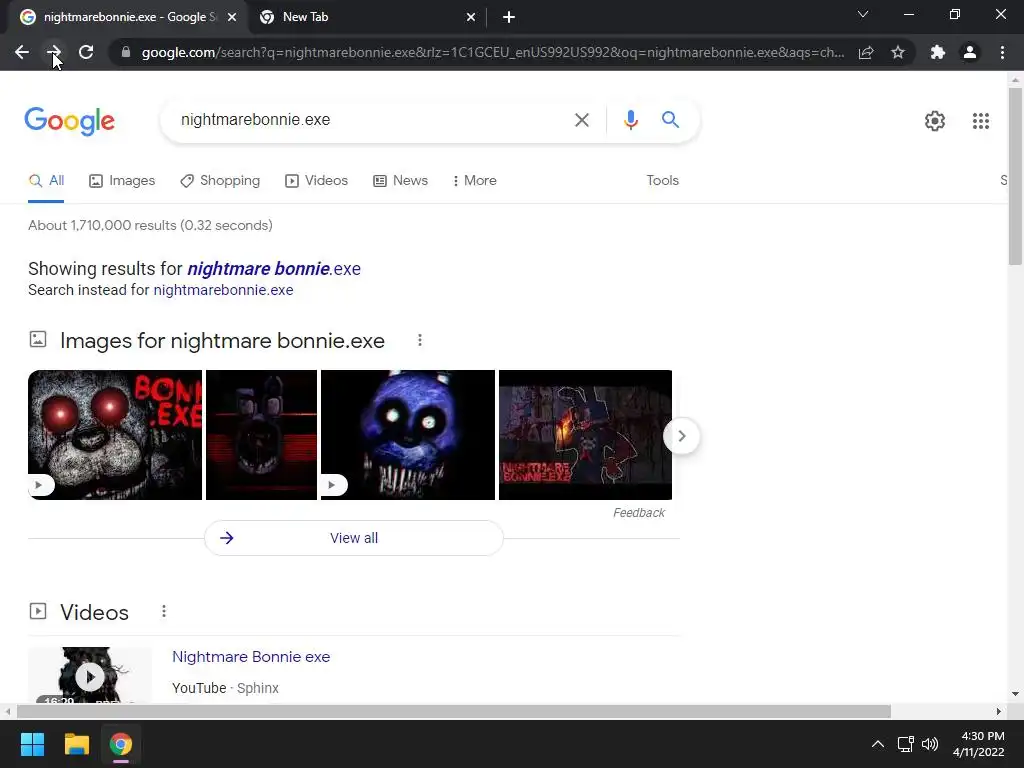This screenshot has height=768, width=1024.
Task: Submit the search with the magnifier icon
Action: coord(670,120)
